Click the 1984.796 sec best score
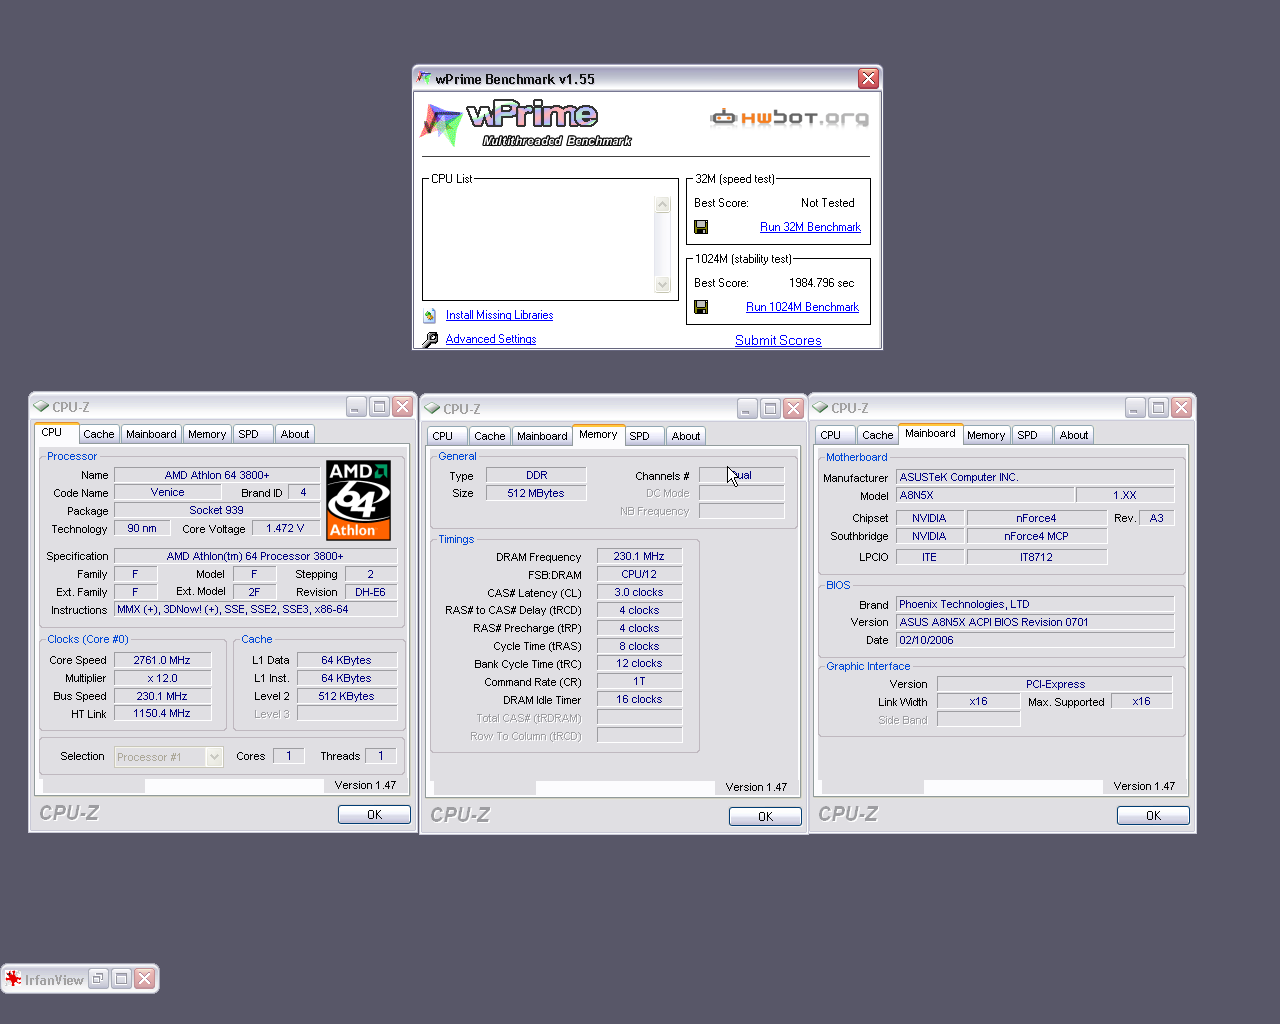Viewport: 1280px width, 1024px height. [x=821, y=283]
